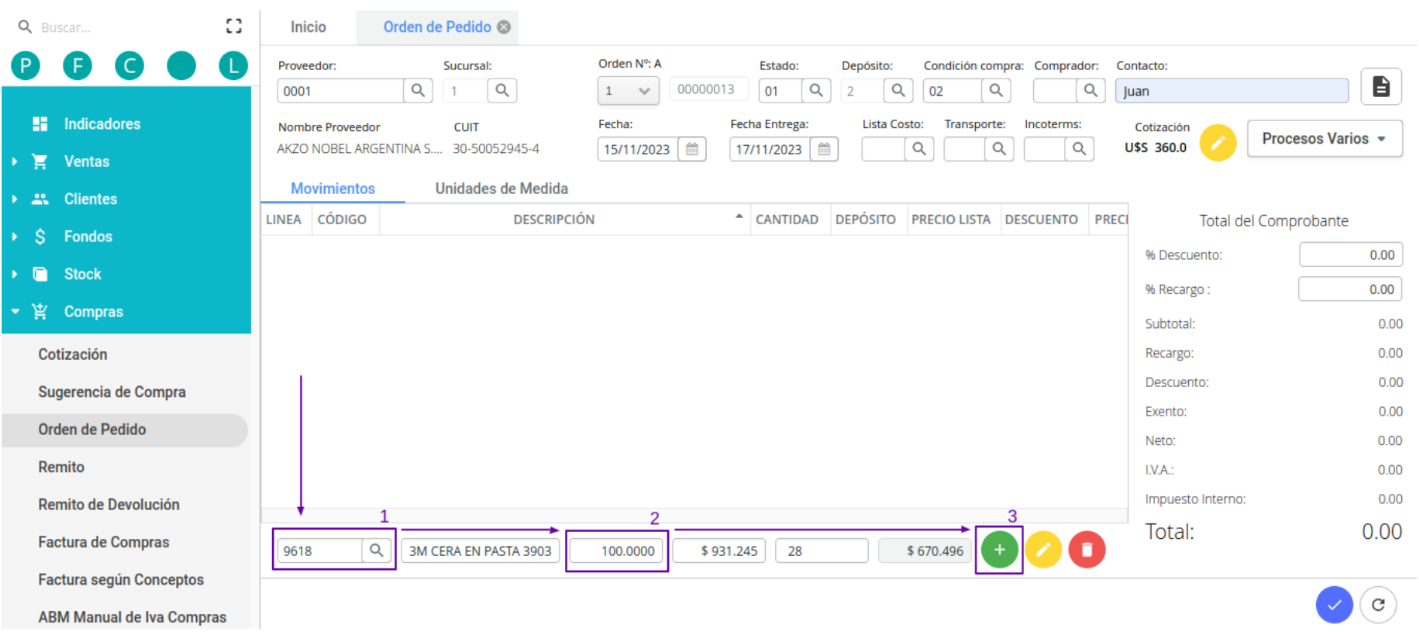Open the round L shortcut

click(x=233, y=66)
